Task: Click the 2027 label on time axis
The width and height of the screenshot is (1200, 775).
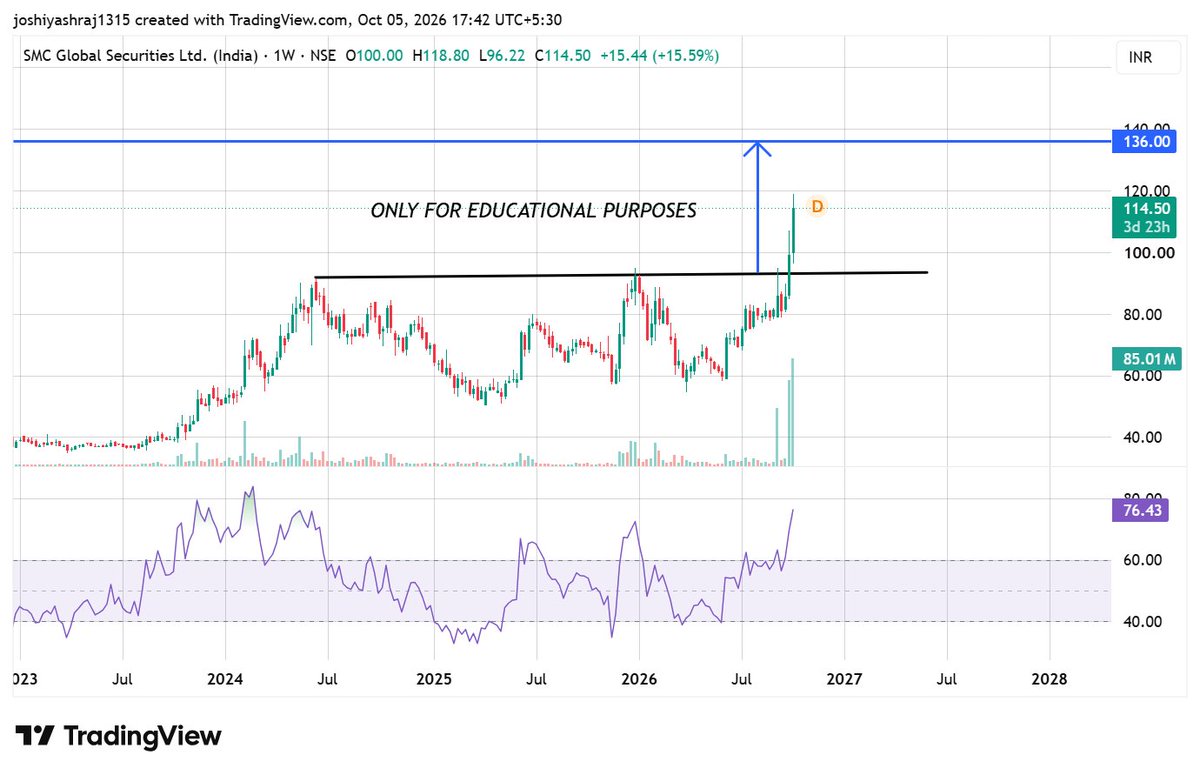Action: 843,680
